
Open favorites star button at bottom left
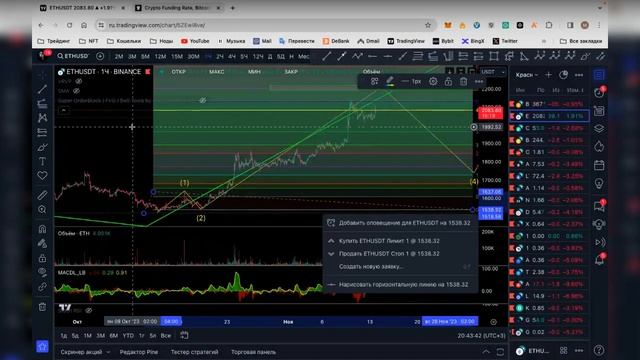point(42,347)
